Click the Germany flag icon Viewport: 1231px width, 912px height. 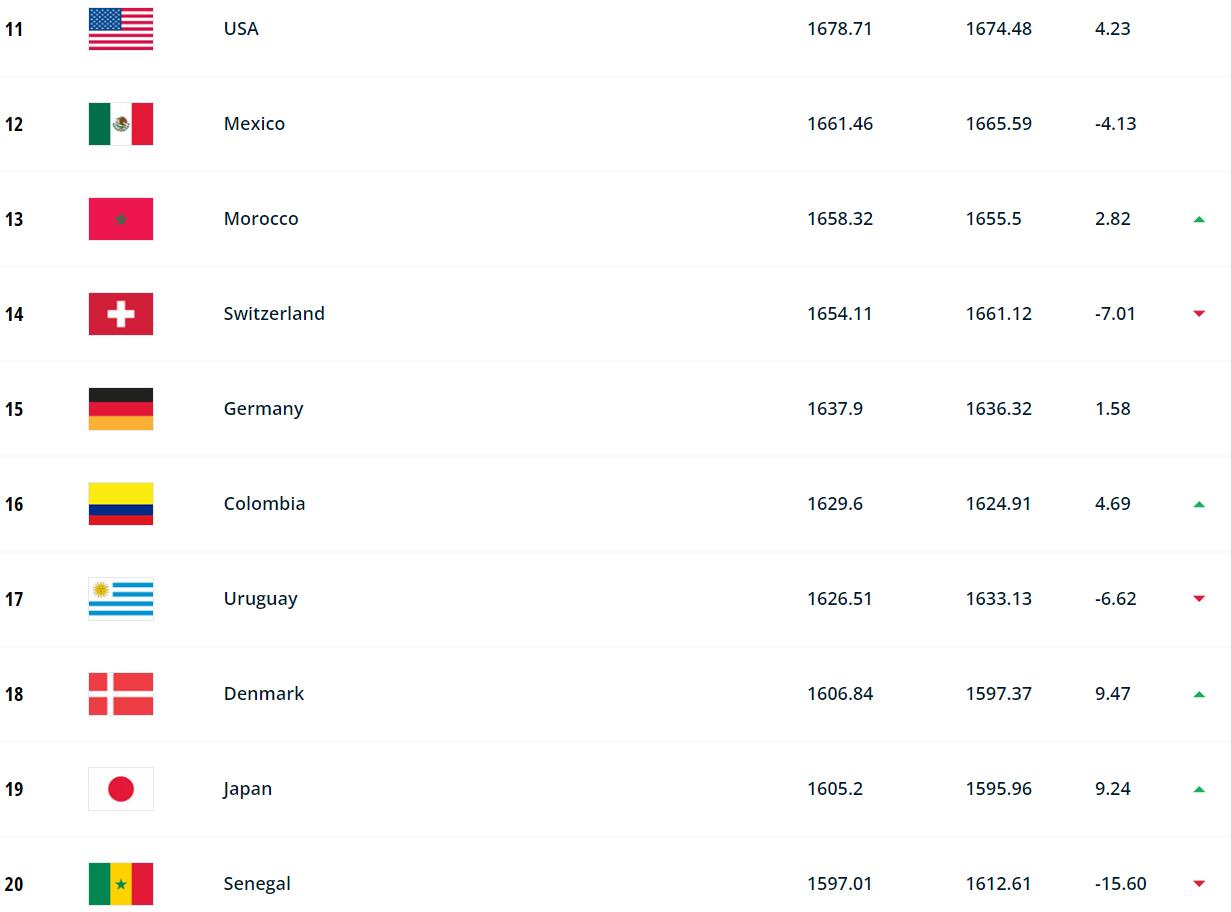pos(121,409)
